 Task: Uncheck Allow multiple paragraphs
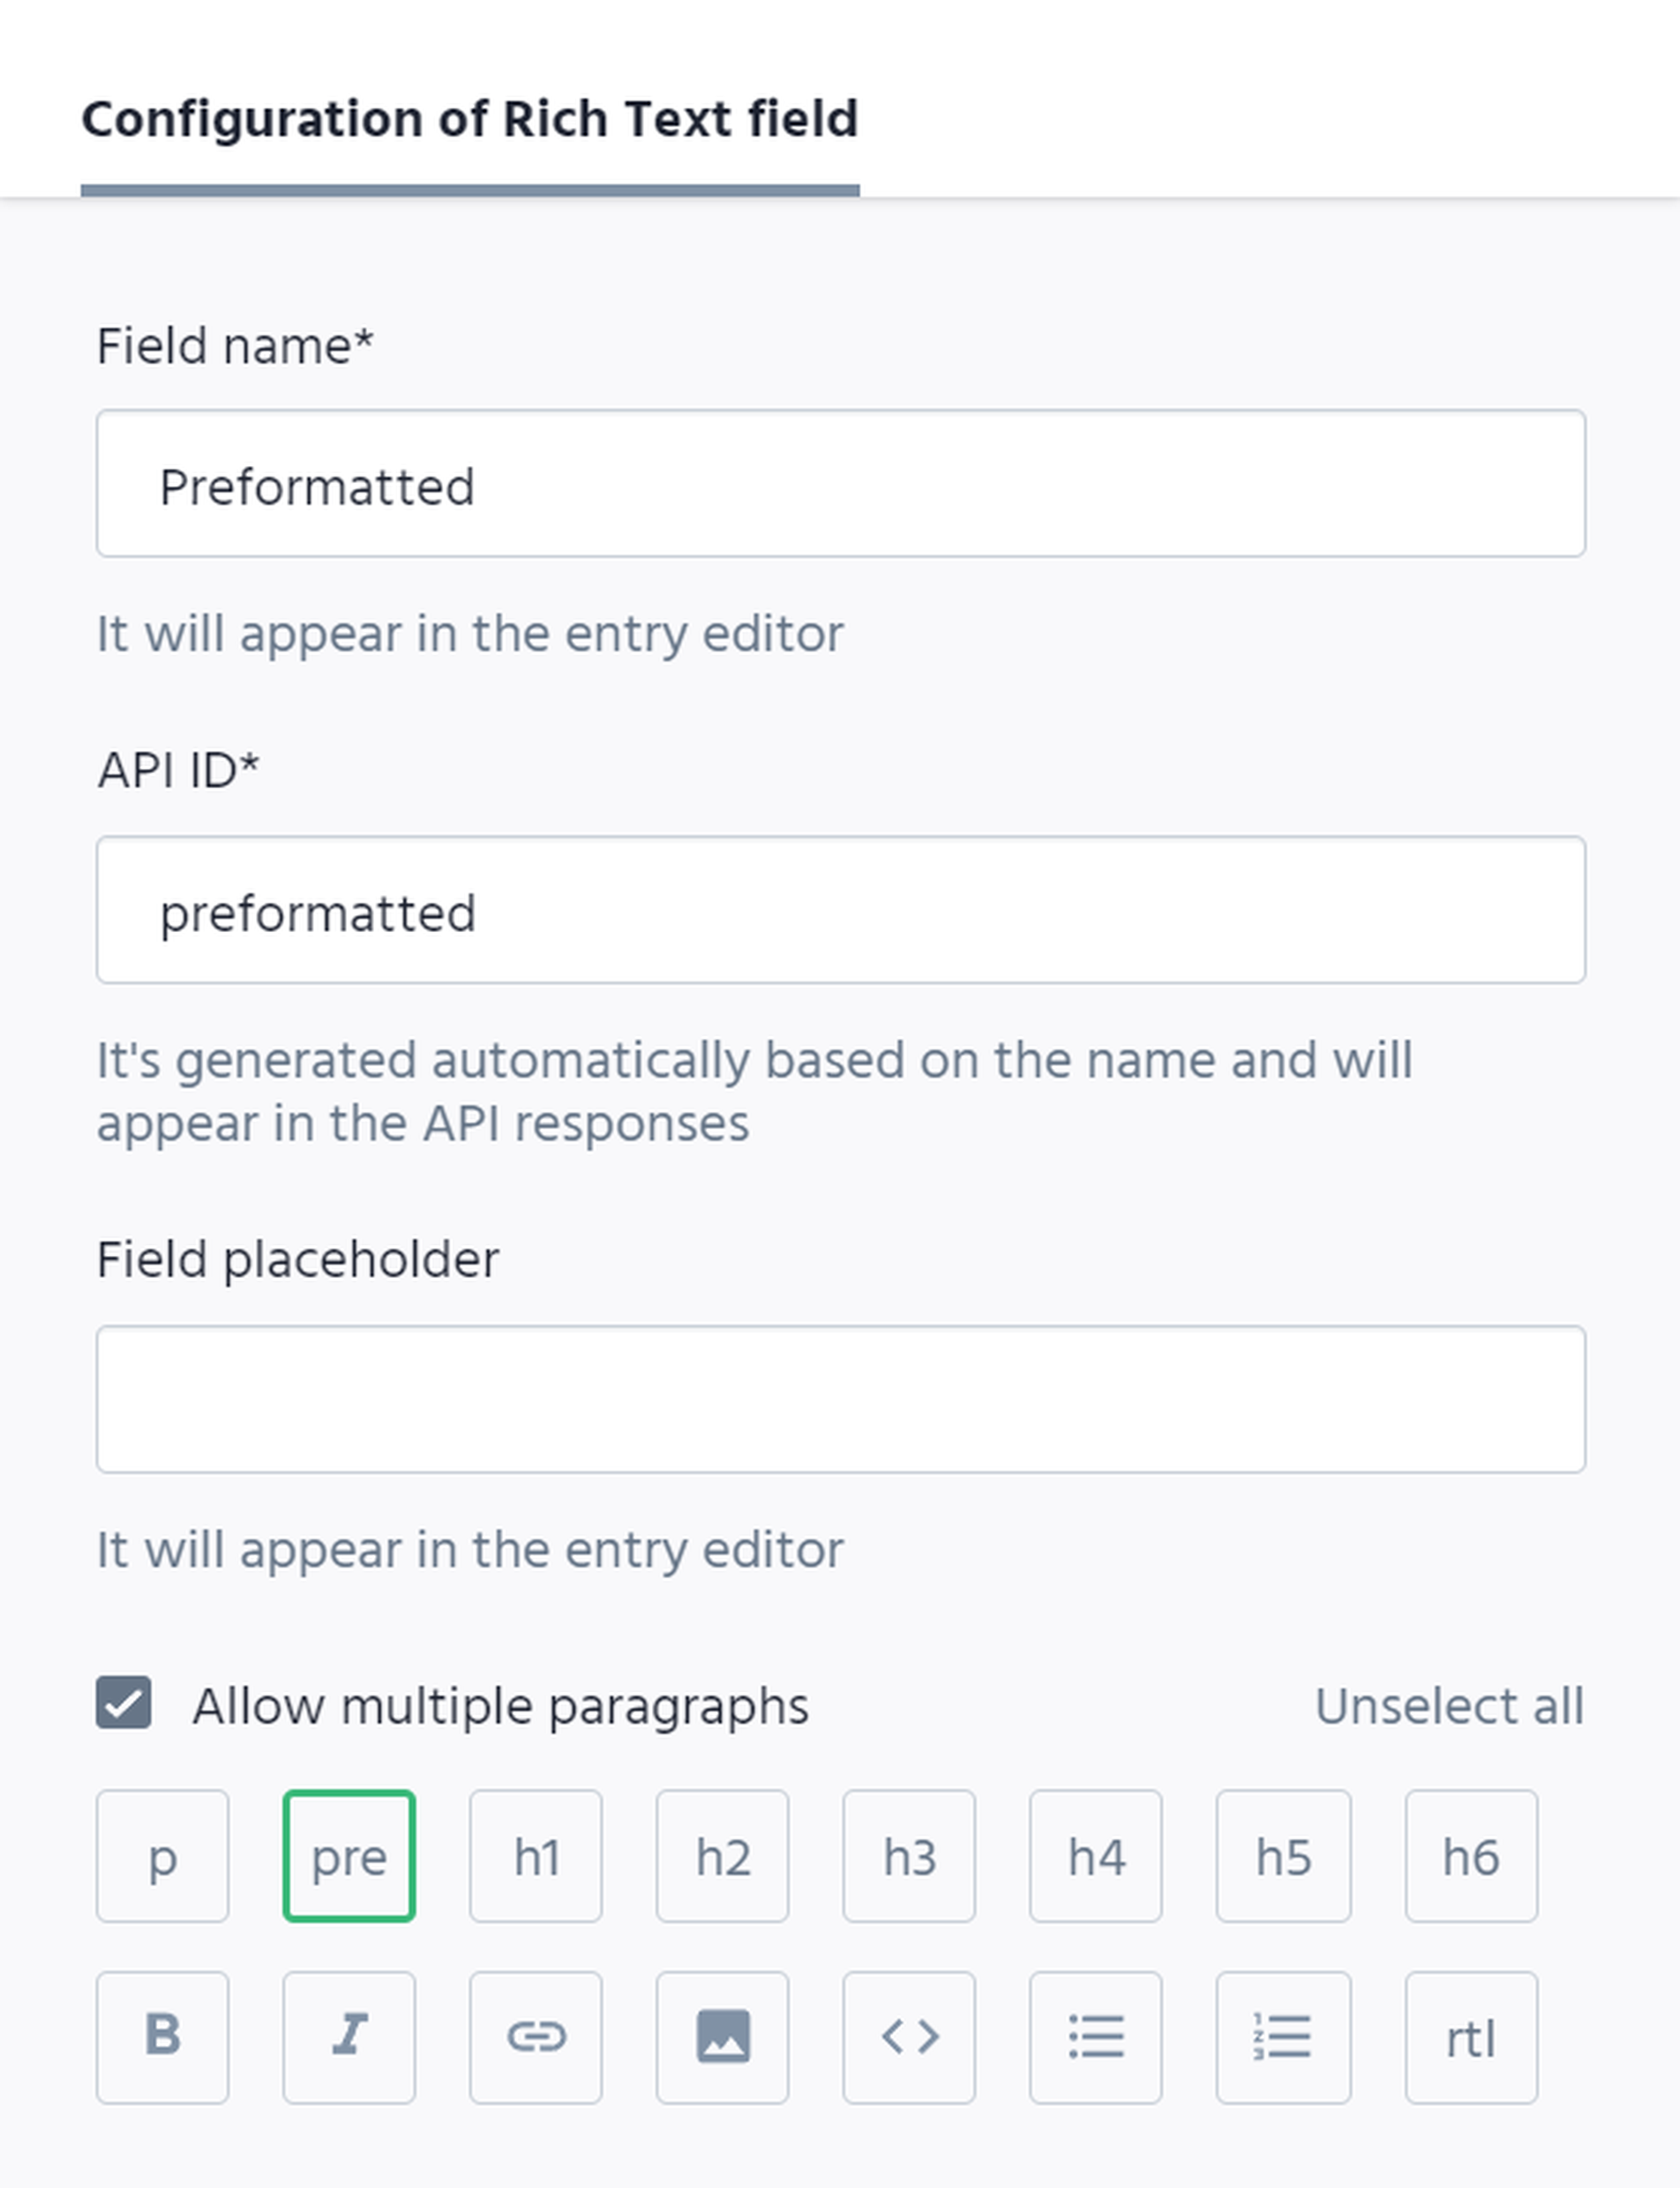point(125,1705)
